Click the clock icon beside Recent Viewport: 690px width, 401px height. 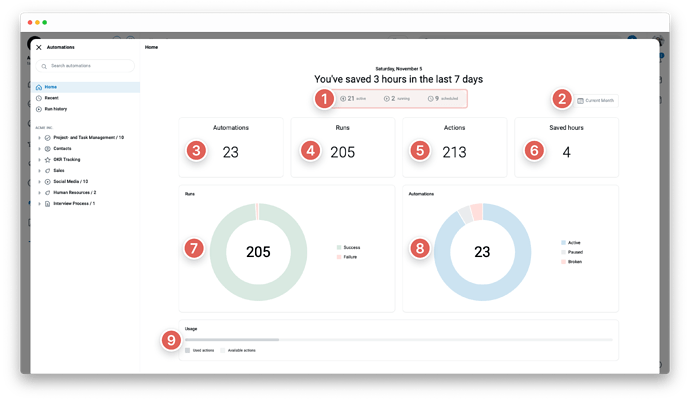39,98
